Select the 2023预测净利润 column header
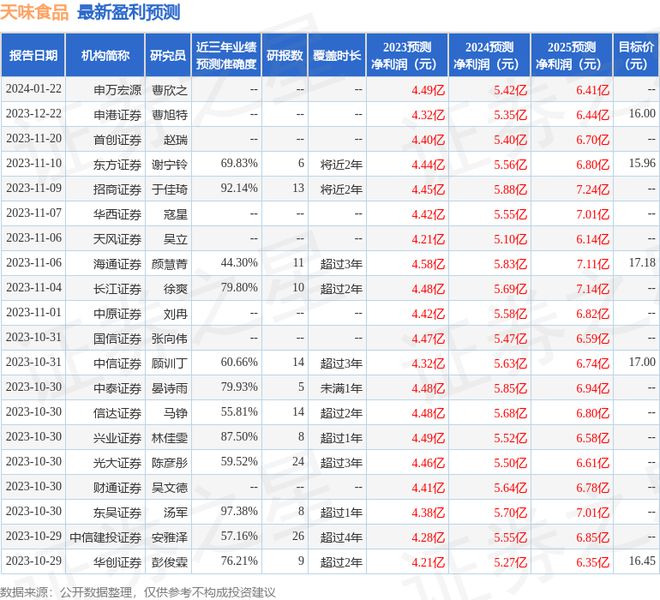Viewport: 660px width, 600px height. click(x=407, y=55)
